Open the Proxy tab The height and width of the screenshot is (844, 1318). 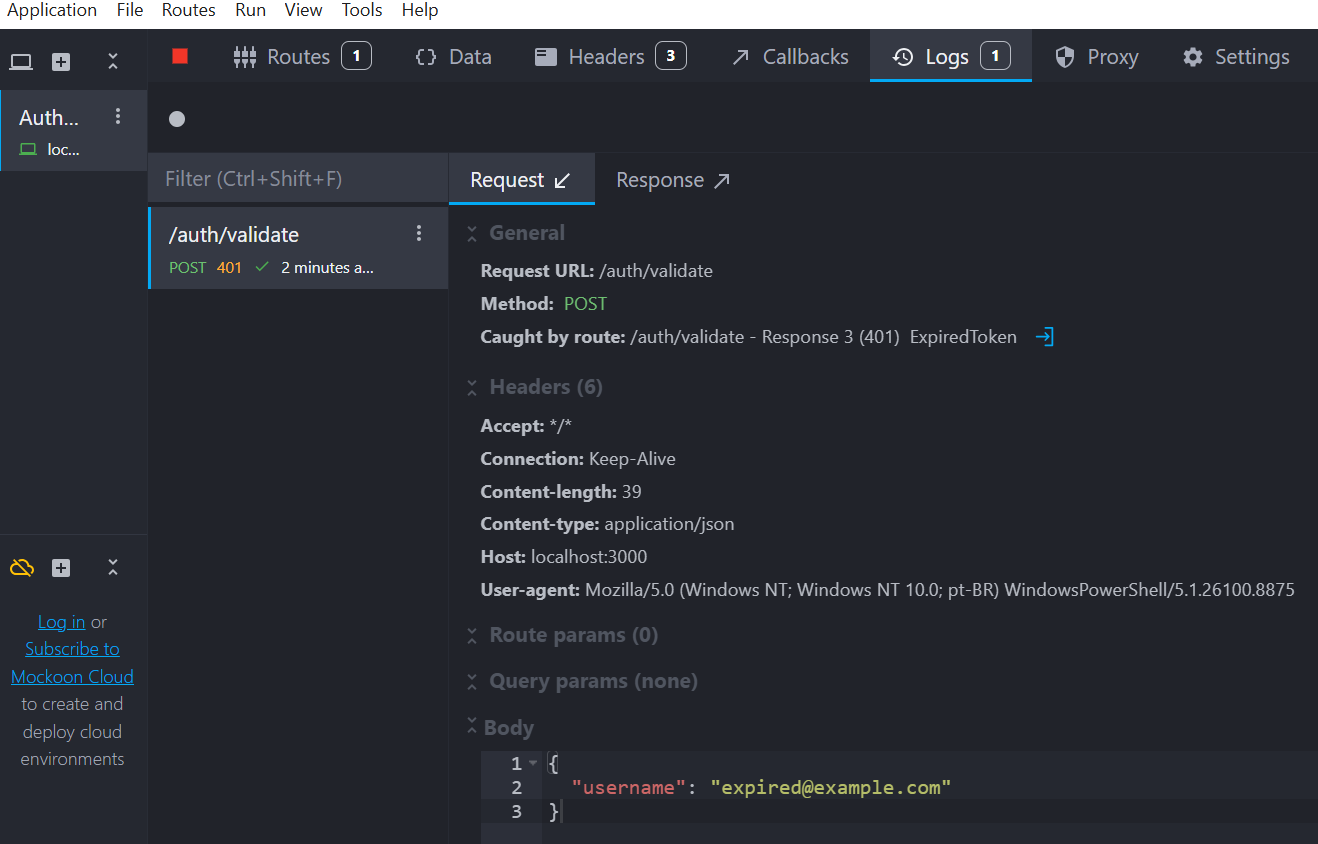pyautogui.click(x=1097, y=56)
